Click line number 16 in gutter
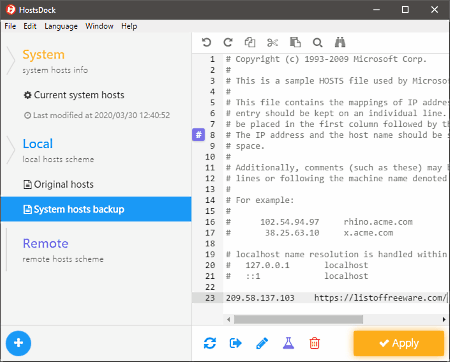This screenshot has height=362, width=450. click(210, 222)
